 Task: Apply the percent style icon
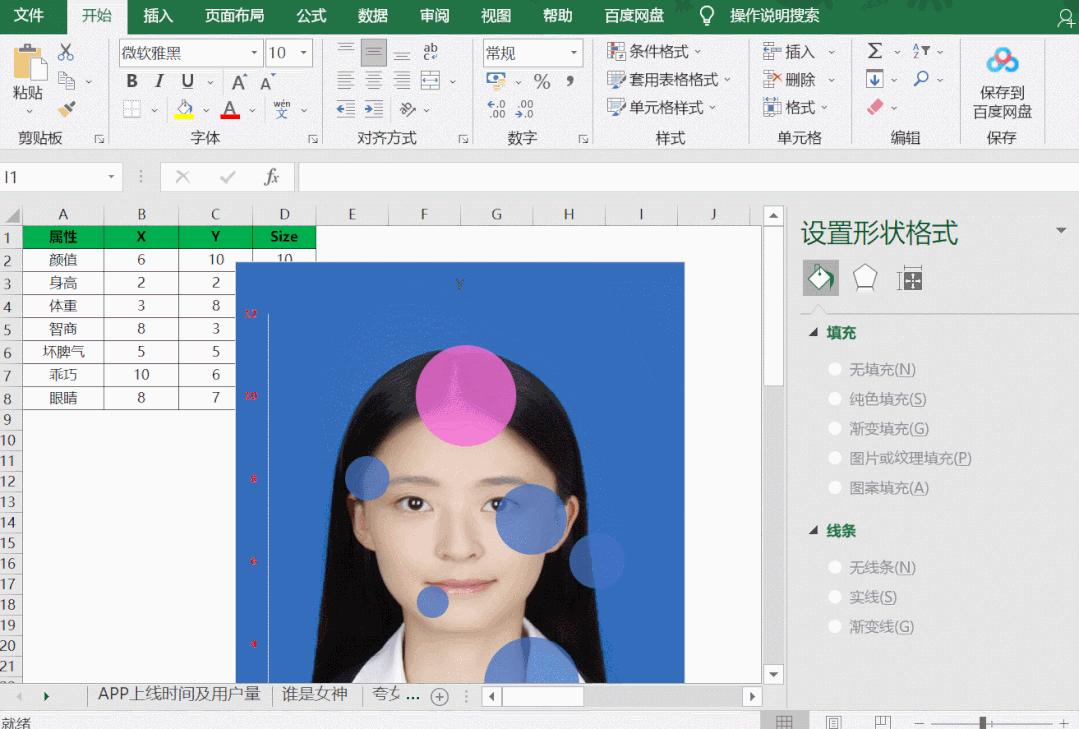tap(541, 78)
